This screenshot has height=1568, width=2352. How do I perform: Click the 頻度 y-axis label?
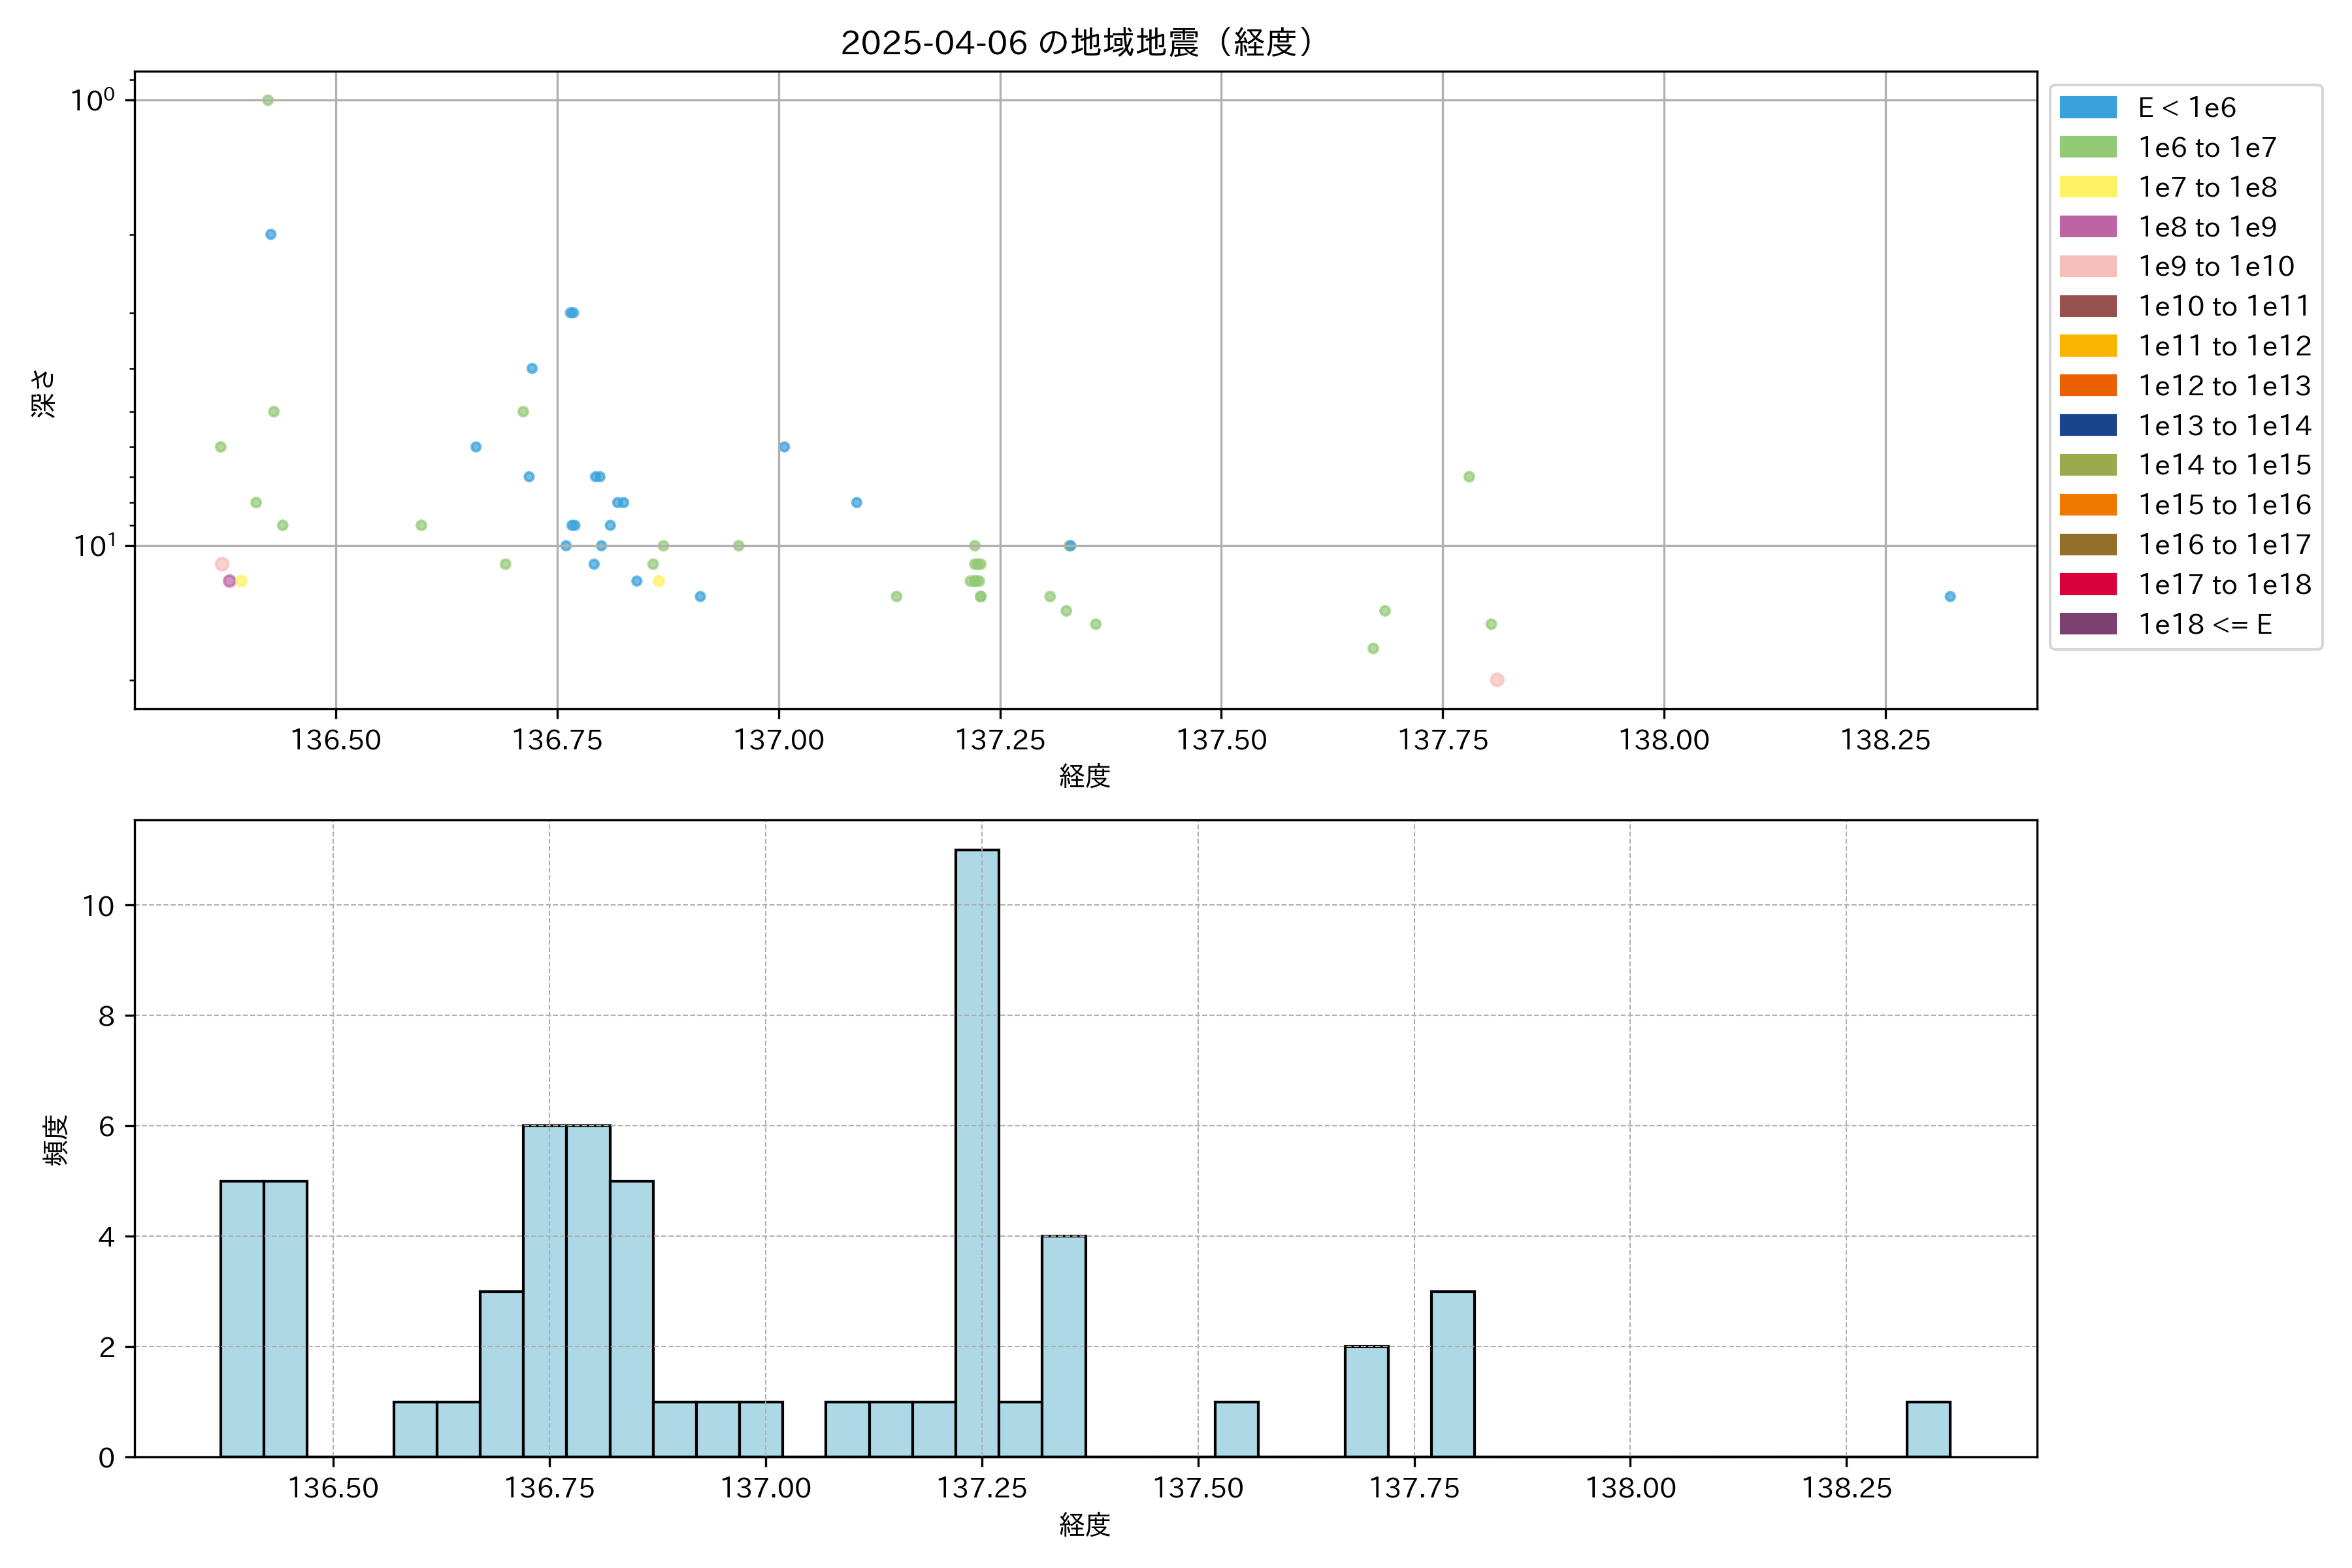[56, 1140]
